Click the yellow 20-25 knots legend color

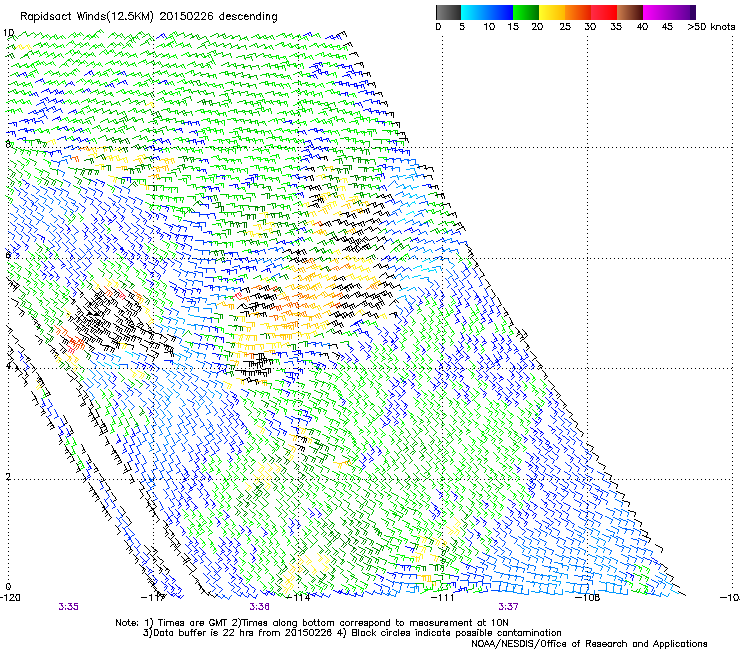coord(552,12)
